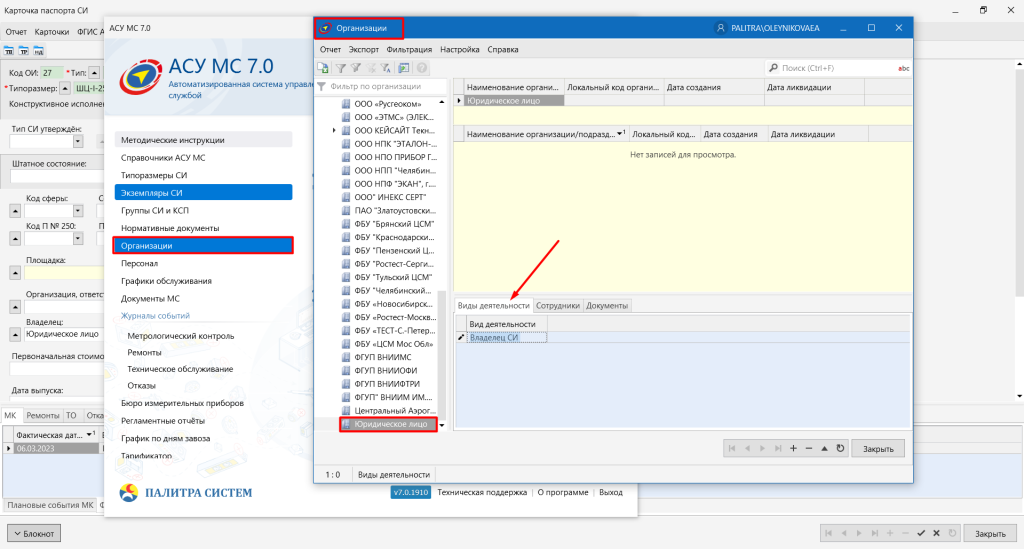
Task: Click the 'НД' folder icon in Карточка паспорта toolbar
Action: (39, 50)
